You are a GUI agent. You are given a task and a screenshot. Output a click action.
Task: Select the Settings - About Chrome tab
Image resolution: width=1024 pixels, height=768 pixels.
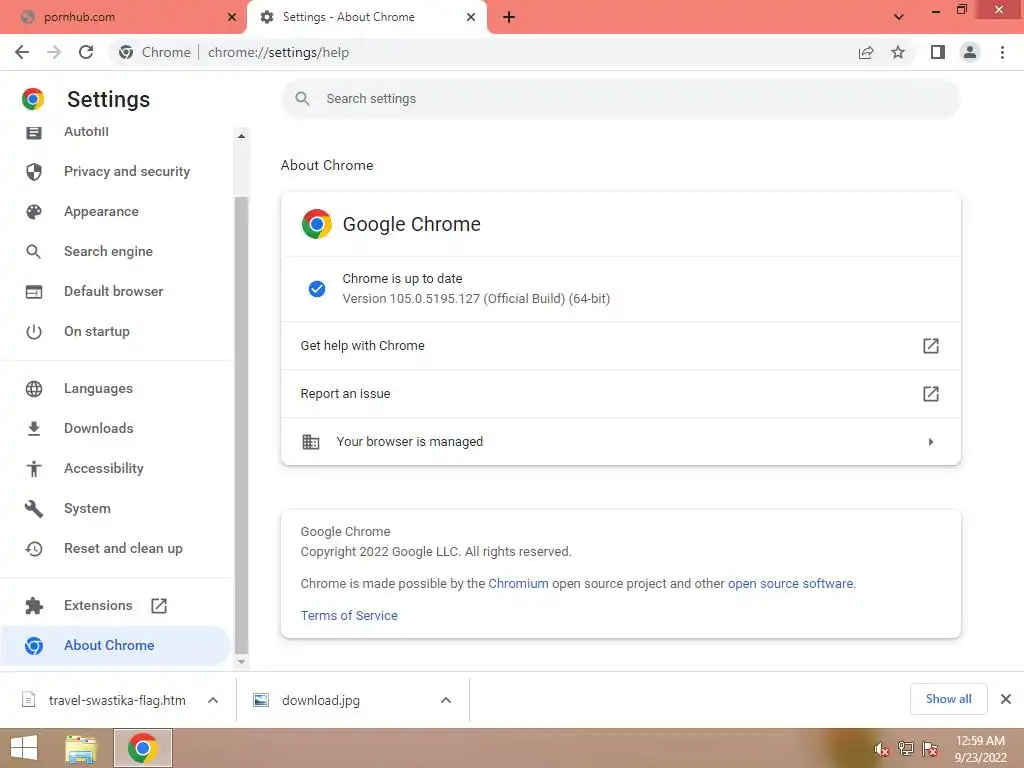366,18
